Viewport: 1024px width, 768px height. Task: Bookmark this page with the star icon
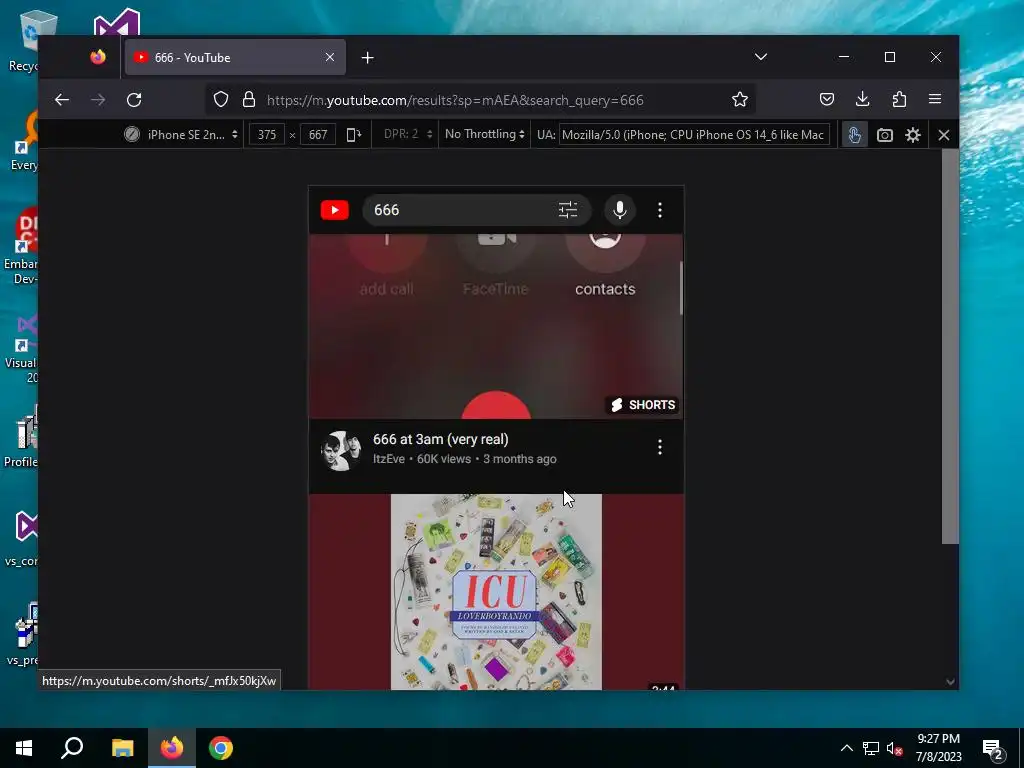pyautogui.click(x=739, y=99)
